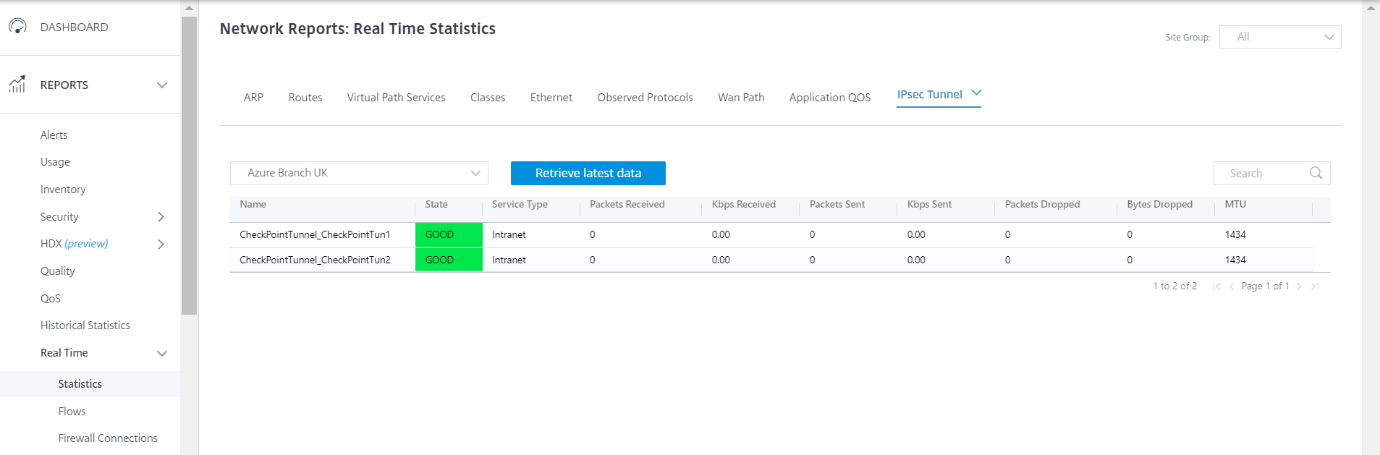
Task: Select Firewall Connections under Real Time
Action: click(x=108, y=438)
